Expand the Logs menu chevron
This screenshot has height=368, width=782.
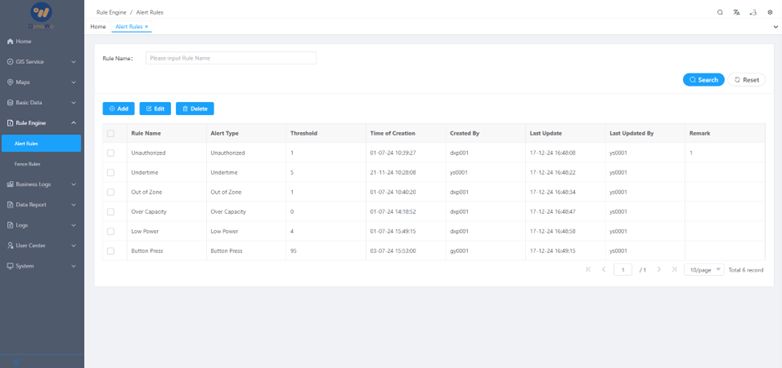pyautogui.click(x=74, y=225)
